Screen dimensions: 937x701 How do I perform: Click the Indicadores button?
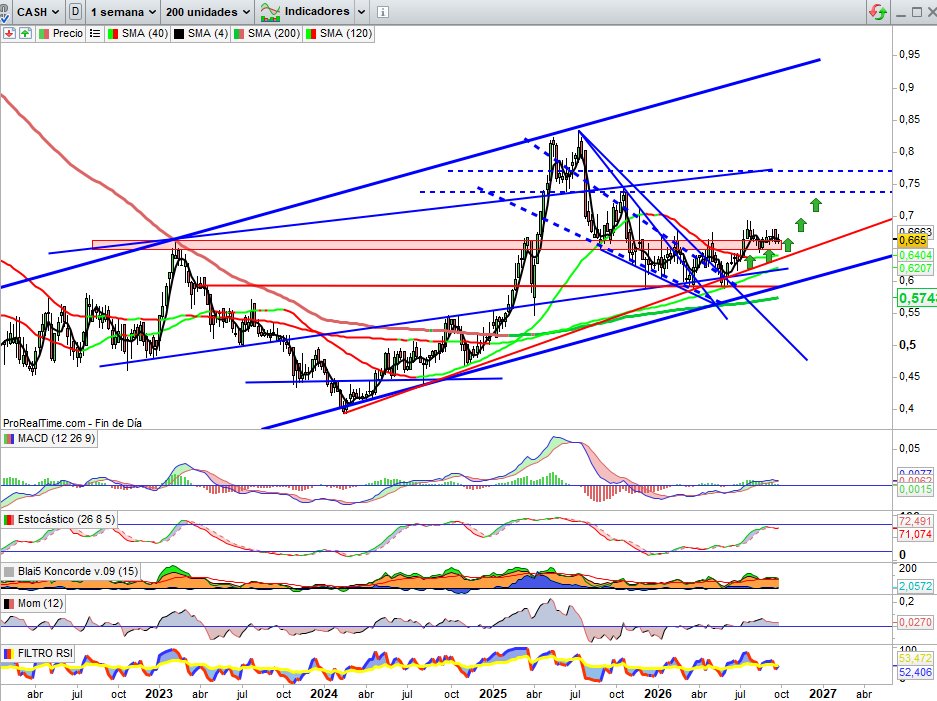[x=317, y=11]
